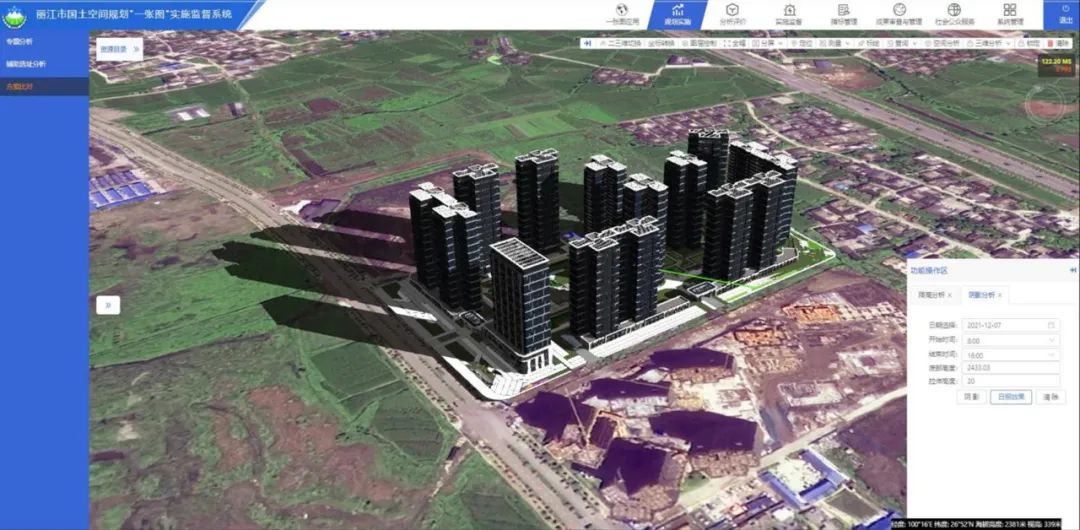
Task: Select the highlighted orange sidebar item
Action: click(x=44, y=87)
